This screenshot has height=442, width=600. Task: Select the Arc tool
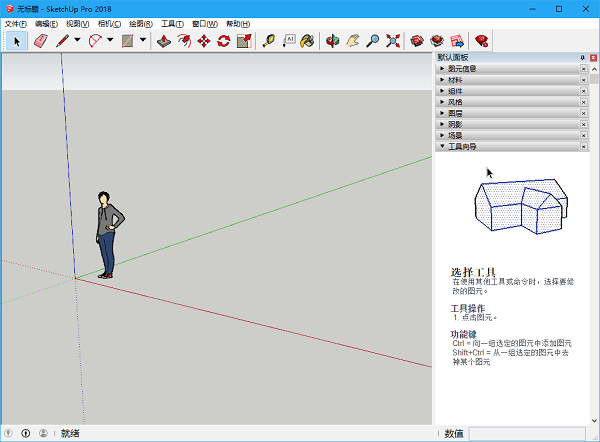(95, 41)
